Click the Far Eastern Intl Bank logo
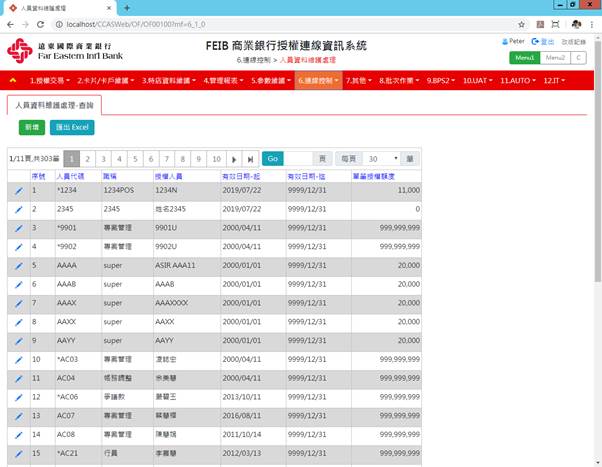602x467 pixels. (64, 51)
